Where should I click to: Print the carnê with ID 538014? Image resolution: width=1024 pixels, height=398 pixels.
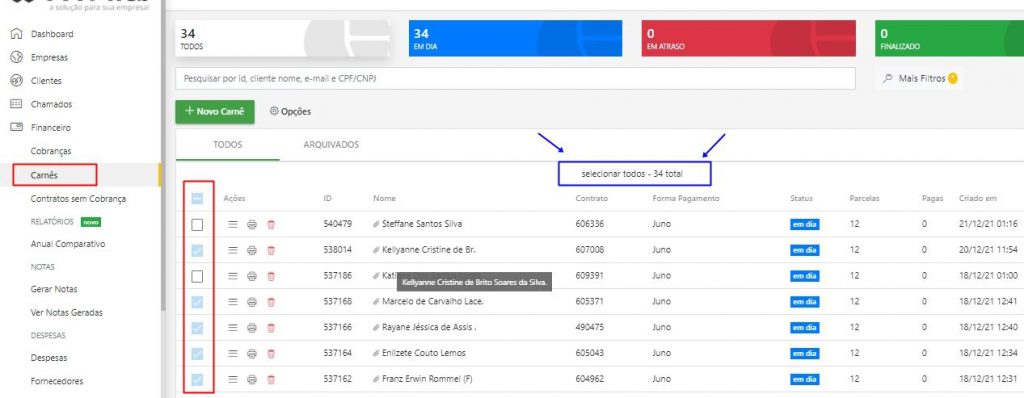tap(252, 250)
